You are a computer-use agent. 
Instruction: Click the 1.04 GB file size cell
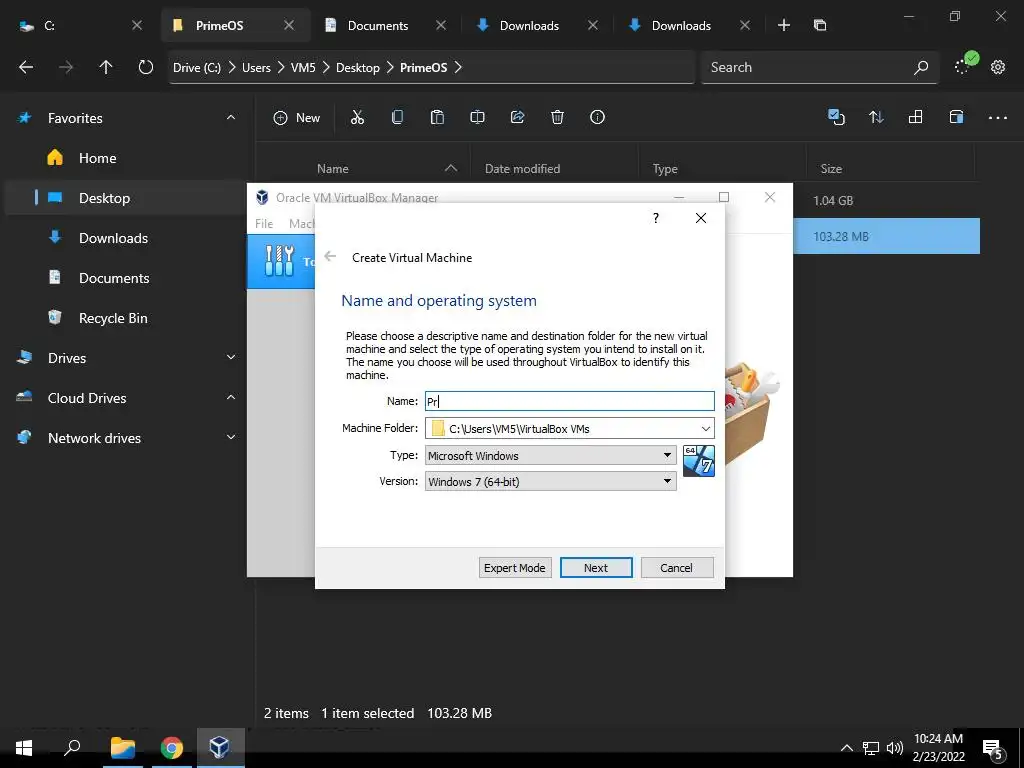[x=833, y=200]
